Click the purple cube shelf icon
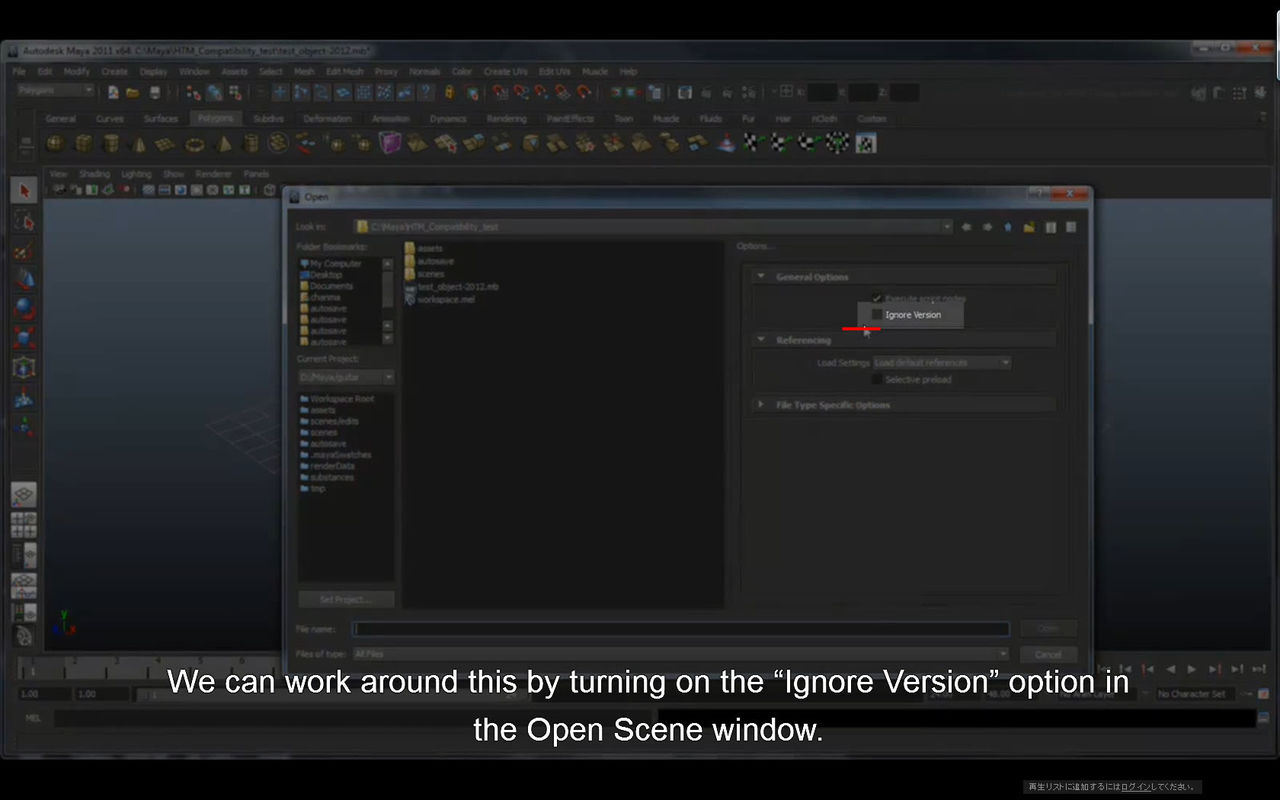Screen dimensions: 1280x800 tap(389, 142)
